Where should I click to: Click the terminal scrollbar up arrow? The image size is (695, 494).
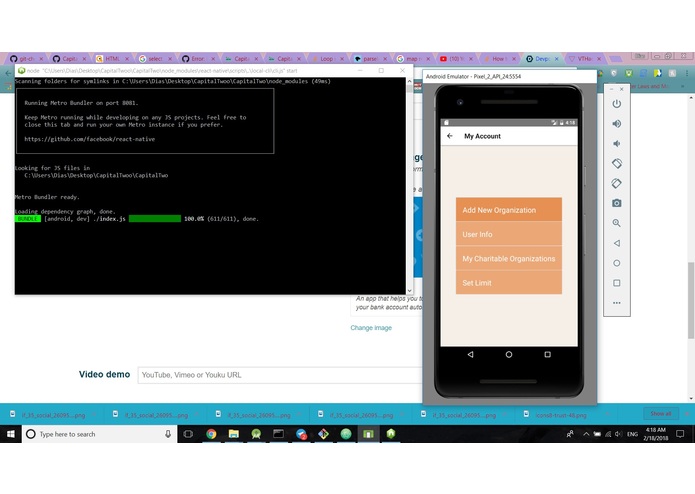coord(409,82)
